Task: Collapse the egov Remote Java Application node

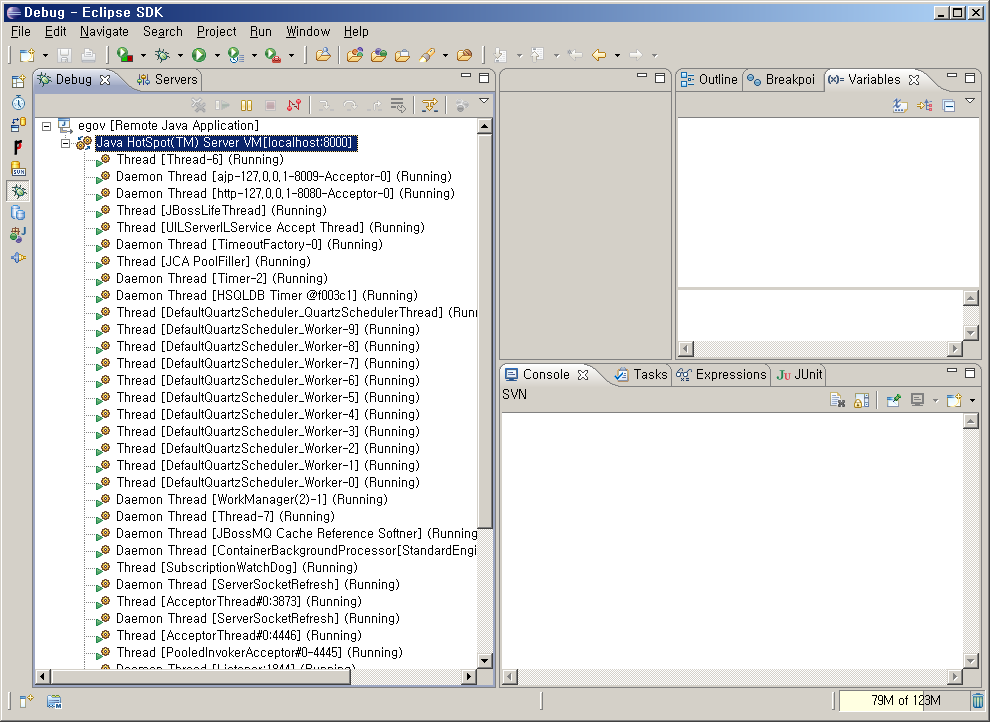Action: tap(46, 126)
